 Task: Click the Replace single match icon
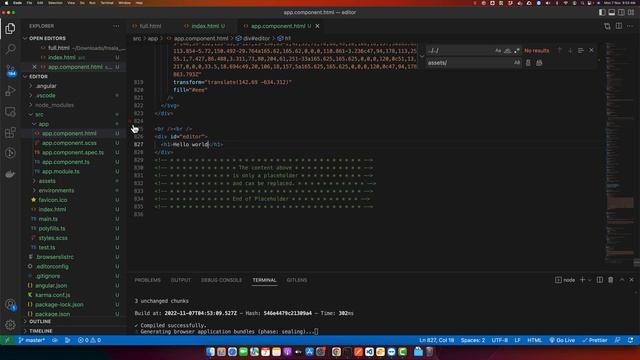click(528, 63)
